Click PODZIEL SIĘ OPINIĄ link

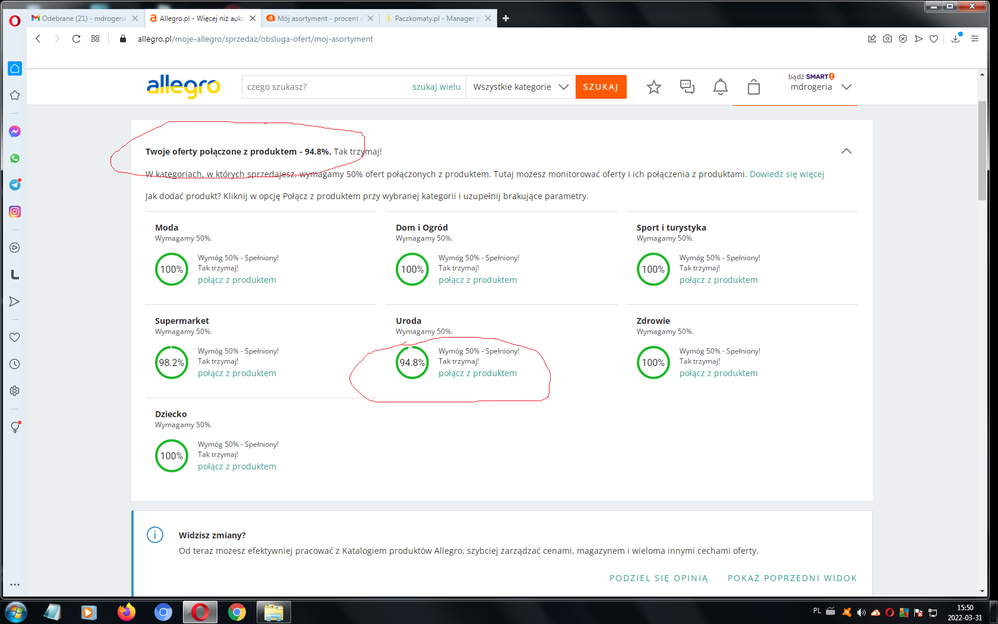[658, 578]
